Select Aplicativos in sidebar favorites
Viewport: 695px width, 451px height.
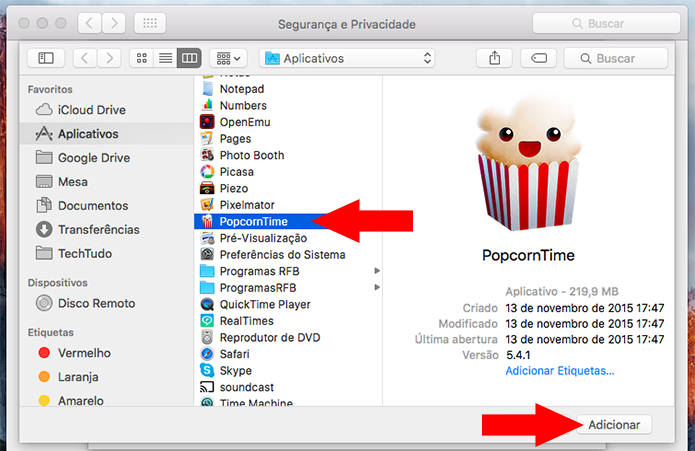coord(106,134)
